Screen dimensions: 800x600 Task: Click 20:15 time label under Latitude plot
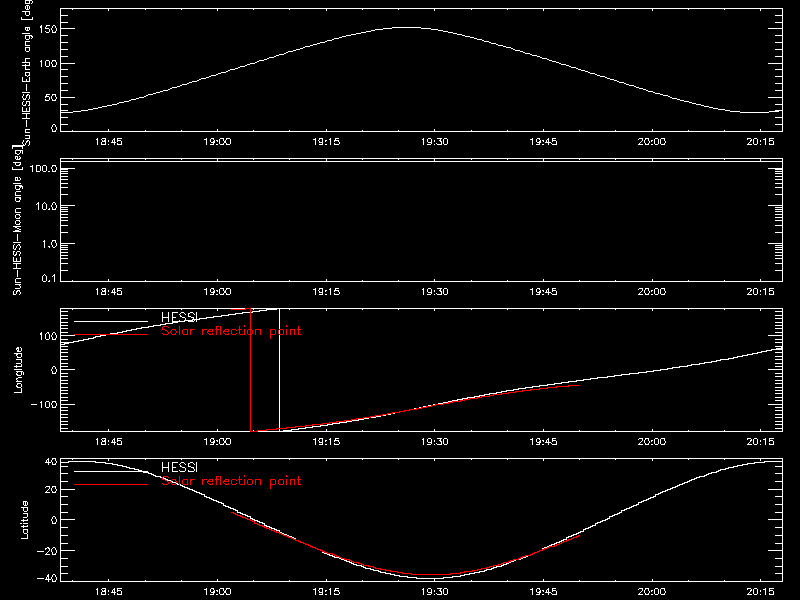click(760, 592)
